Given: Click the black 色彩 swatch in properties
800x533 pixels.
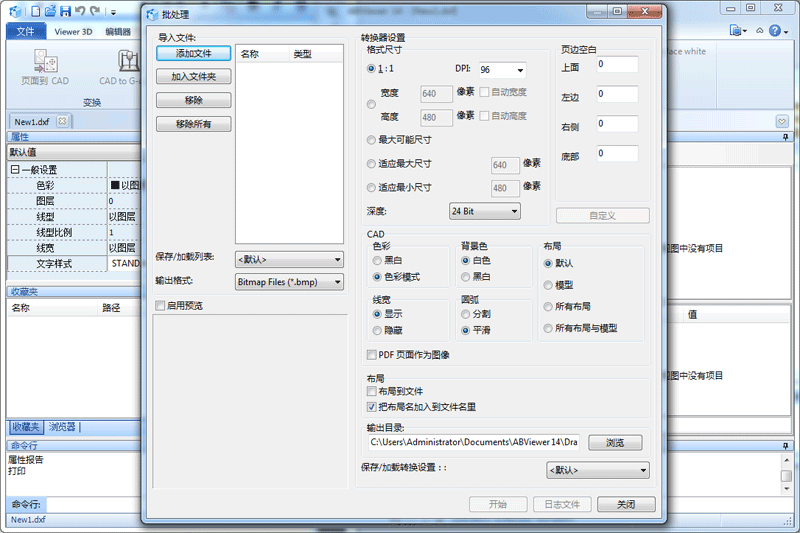Looking at the screenshot, I should tap(115, 185).
